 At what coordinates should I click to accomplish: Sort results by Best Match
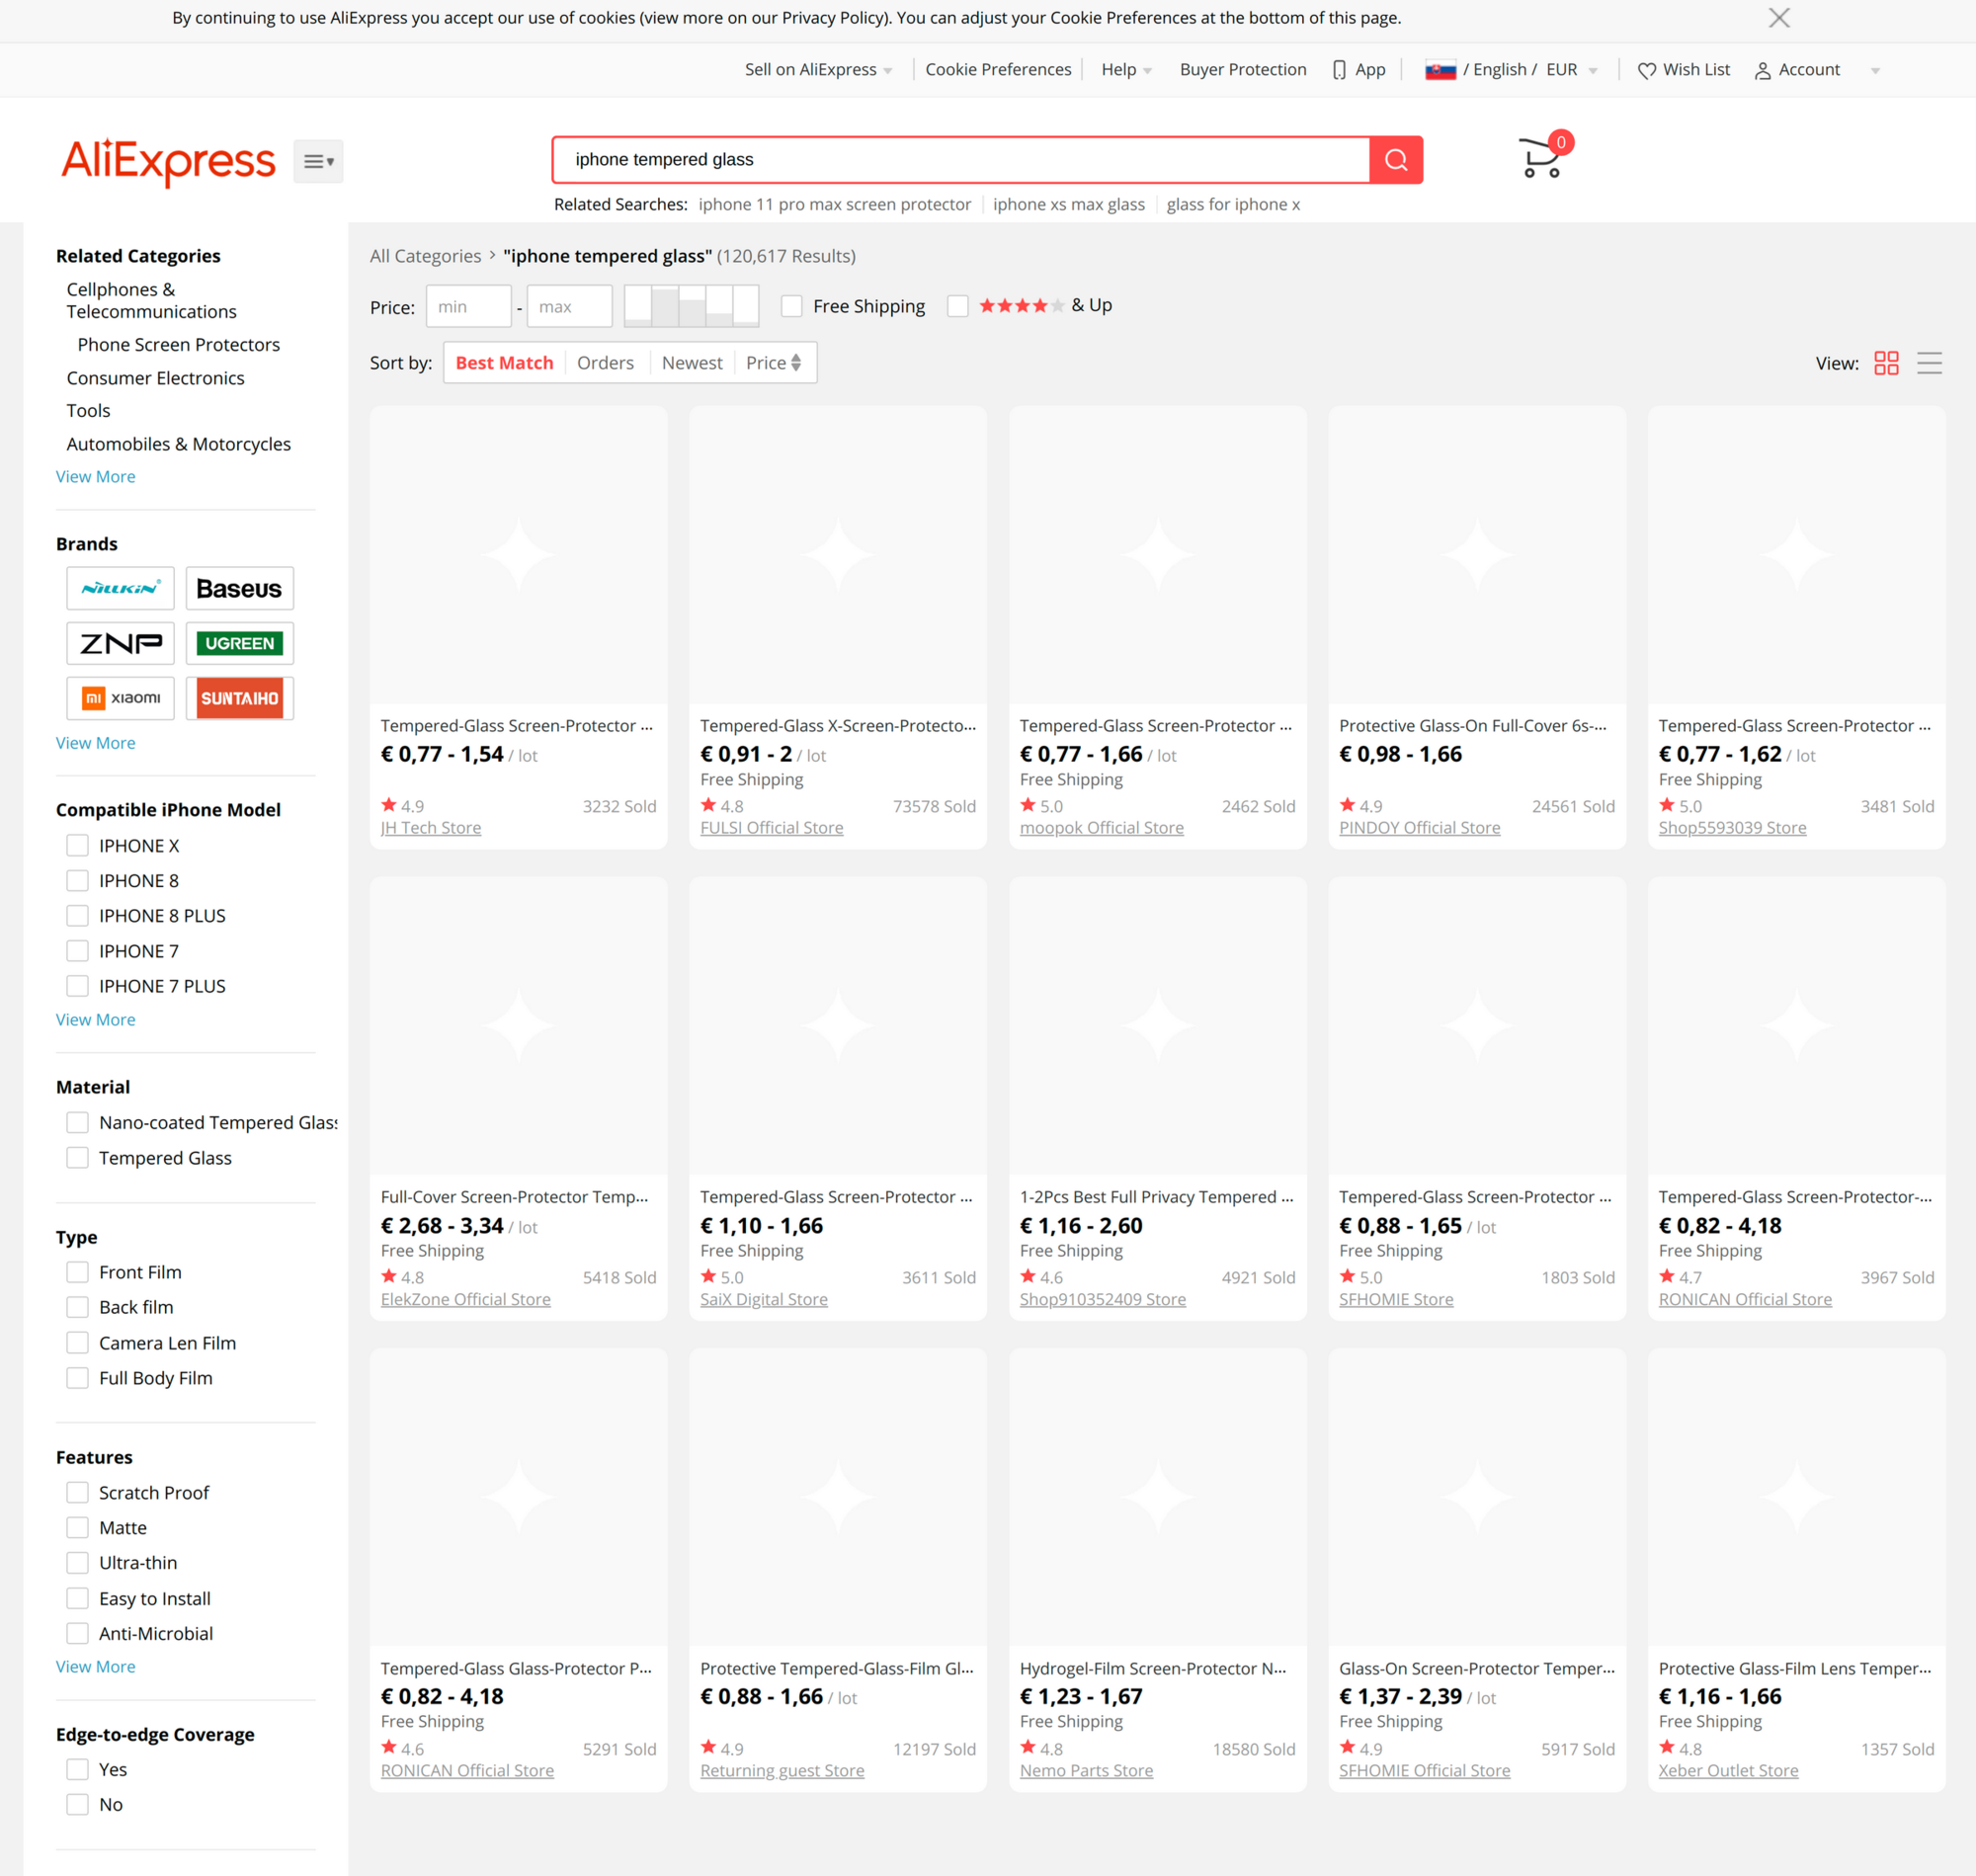tap(504, 363)
